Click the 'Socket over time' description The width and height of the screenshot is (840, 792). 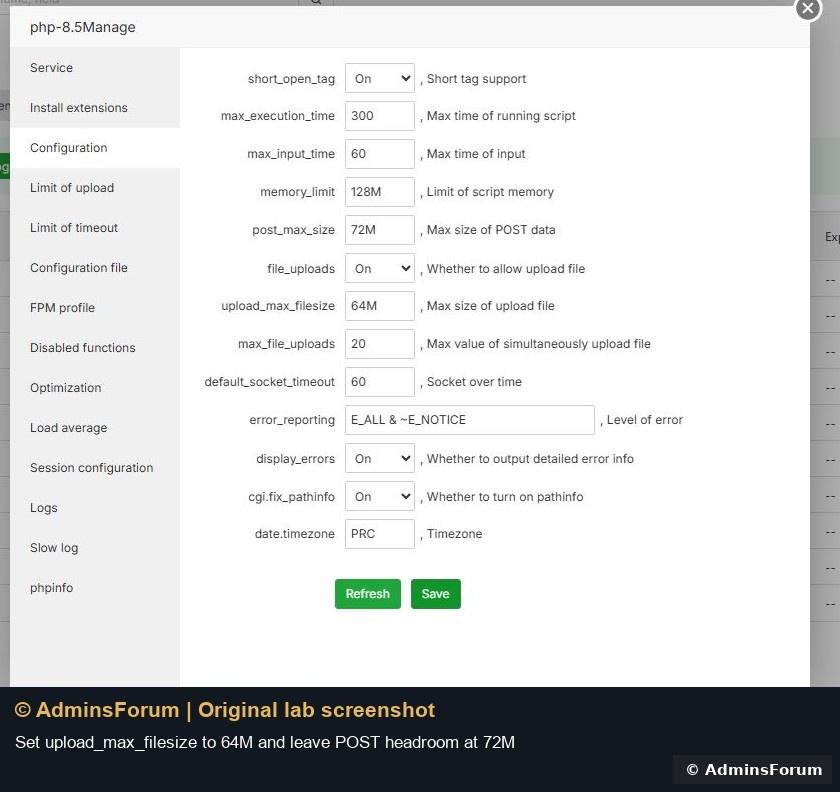point(474,382)
